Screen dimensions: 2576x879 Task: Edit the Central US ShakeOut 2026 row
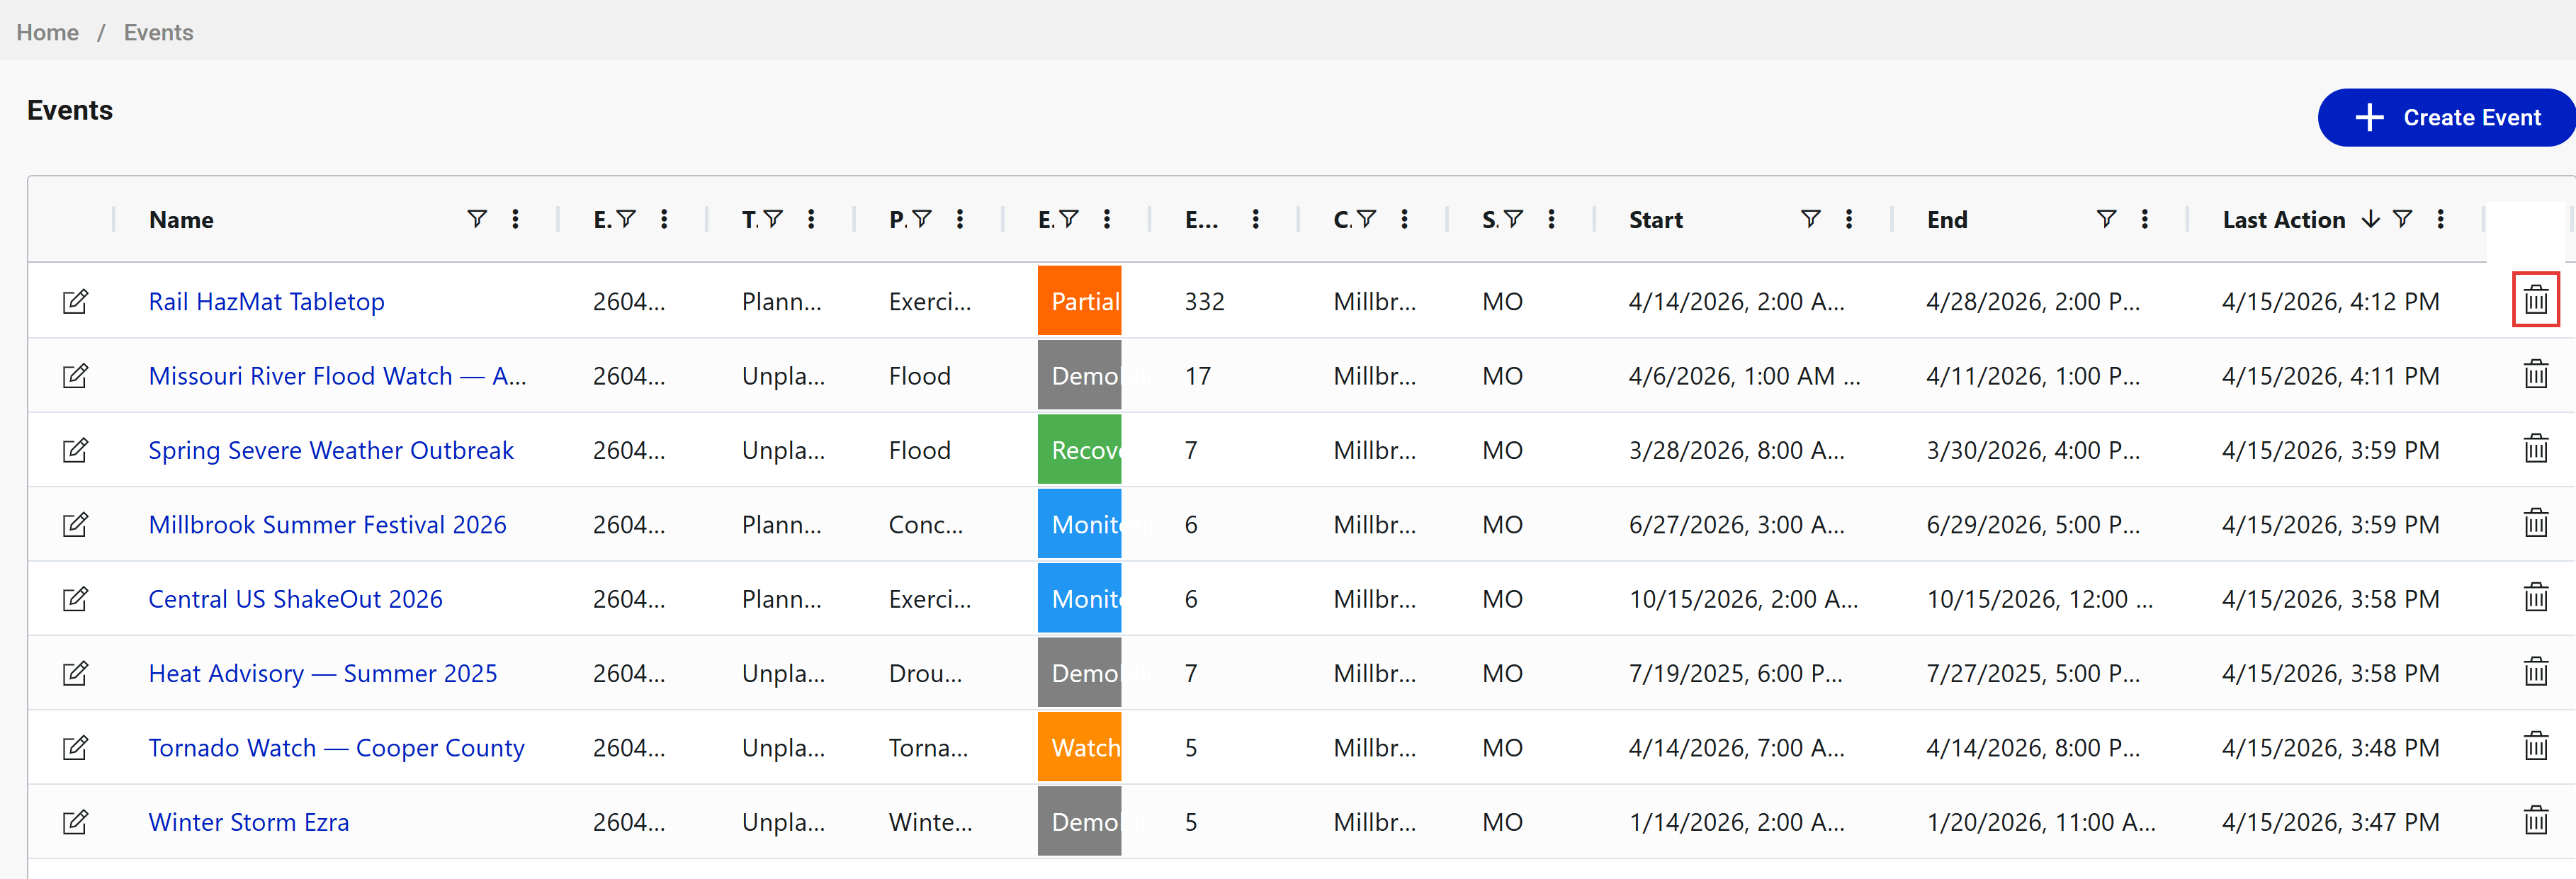click(x=75, y=599)
